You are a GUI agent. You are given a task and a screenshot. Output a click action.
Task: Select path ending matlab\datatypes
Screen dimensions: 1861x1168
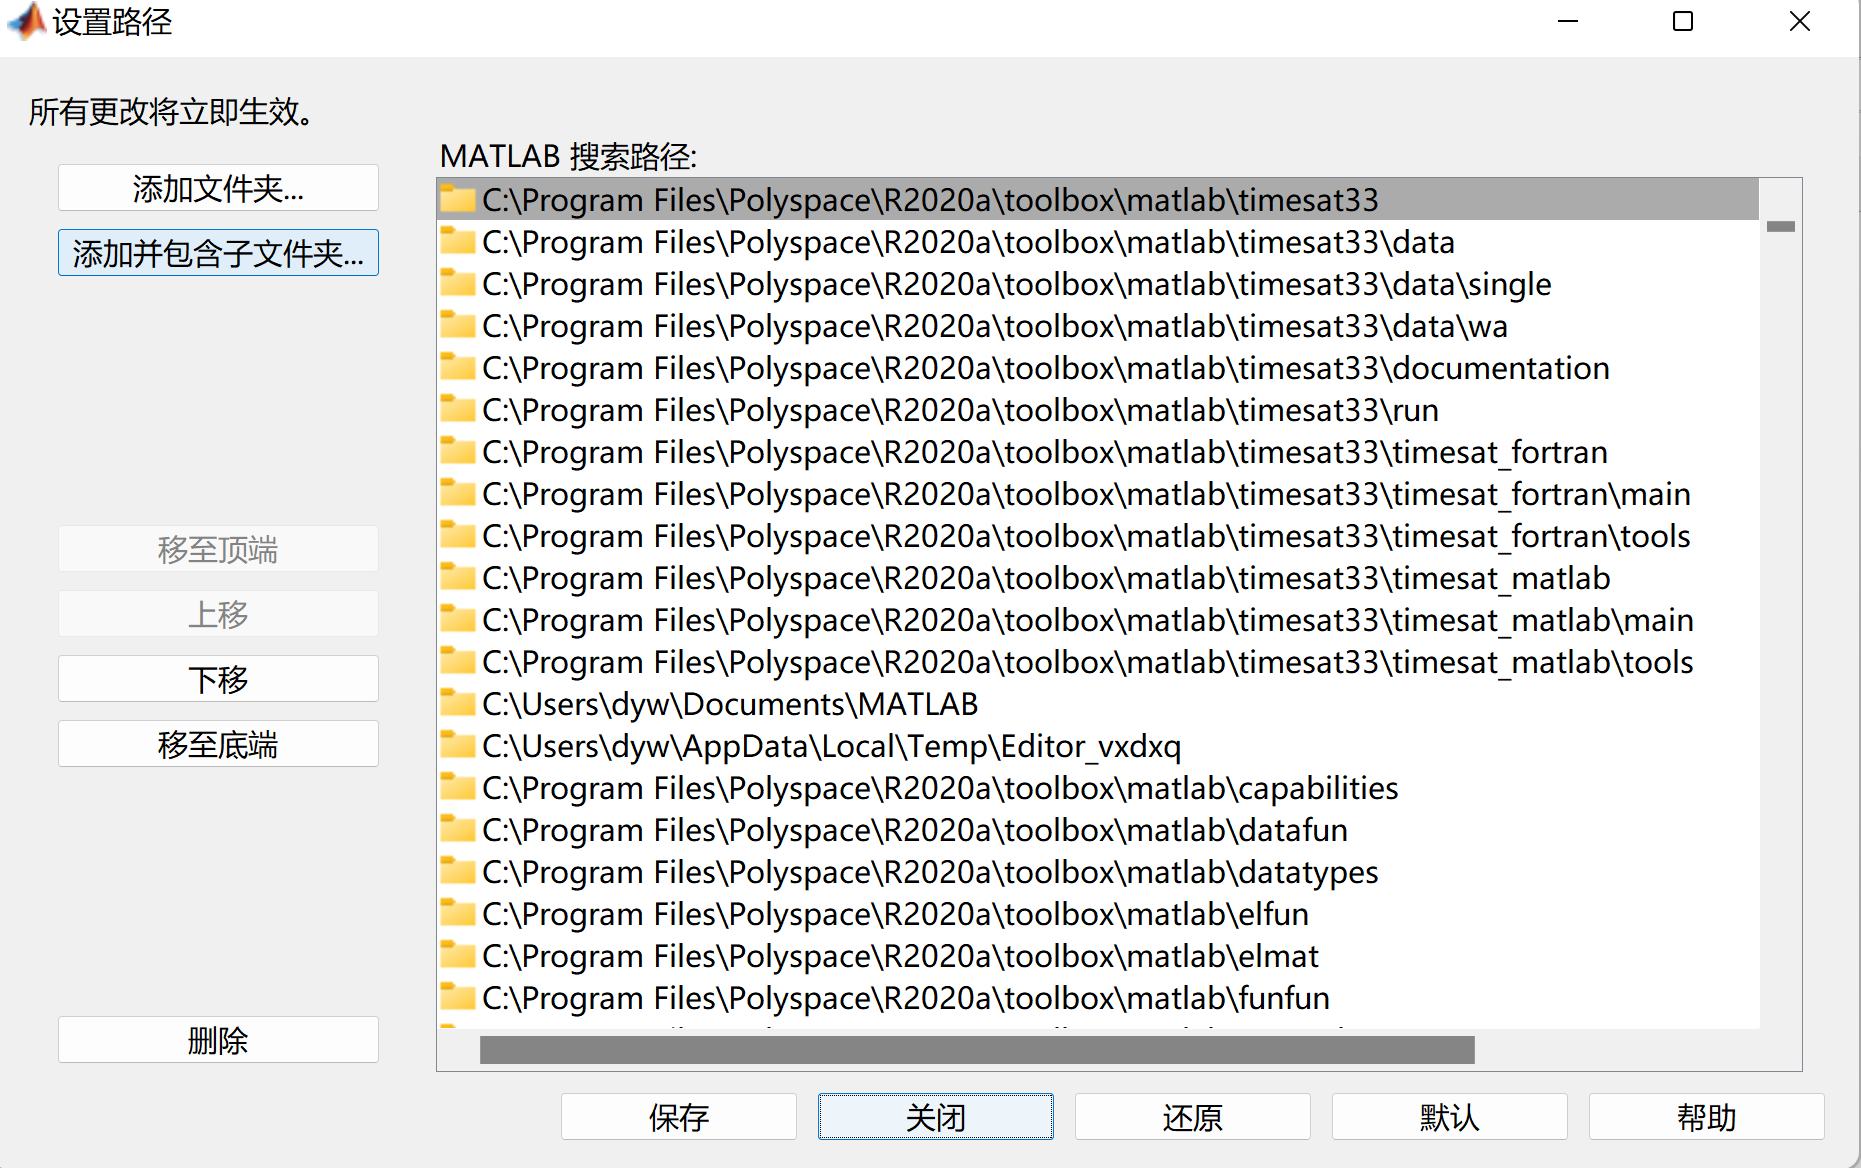click(x=930, y=872)
